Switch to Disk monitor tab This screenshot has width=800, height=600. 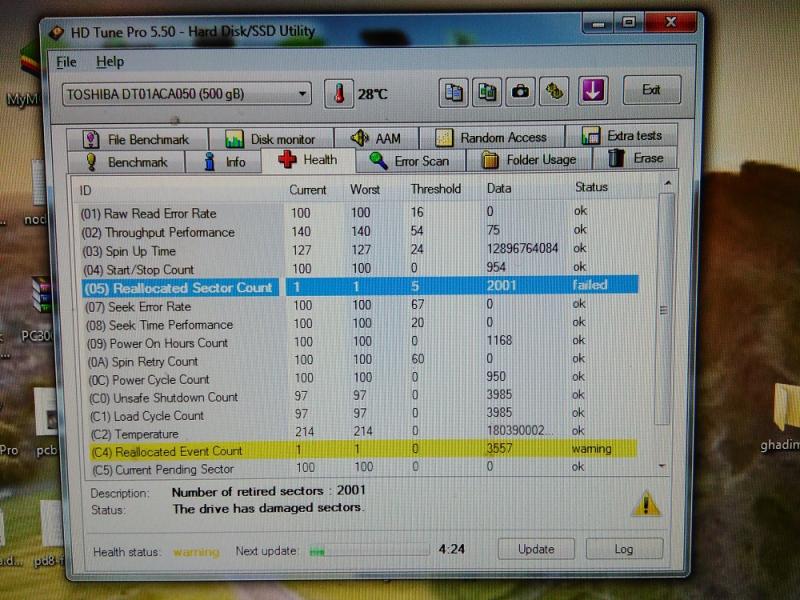[x=271, y=139]
